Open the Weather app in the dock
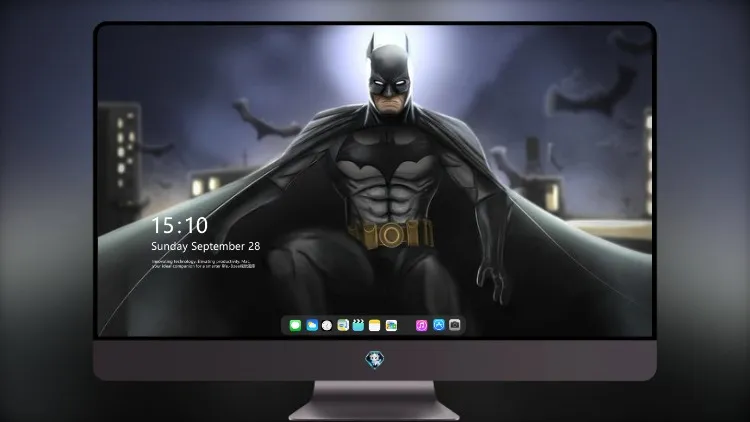 click(x=312, y=325)
